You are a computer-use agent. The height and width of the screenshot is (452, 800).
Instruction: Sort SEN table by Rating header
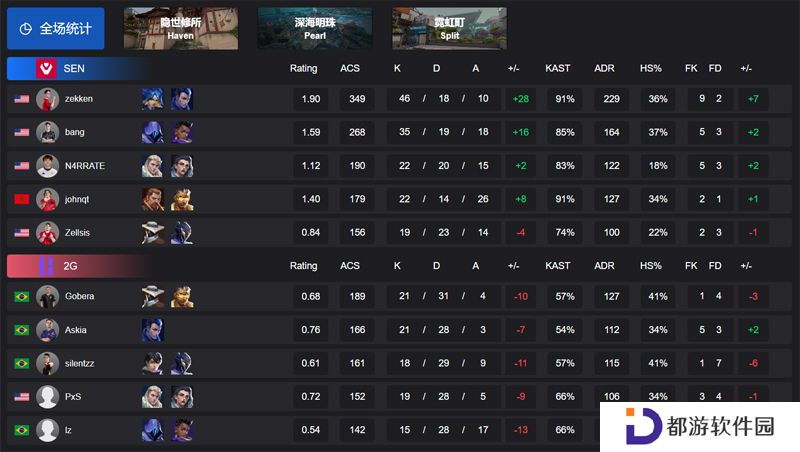(304, 68)
